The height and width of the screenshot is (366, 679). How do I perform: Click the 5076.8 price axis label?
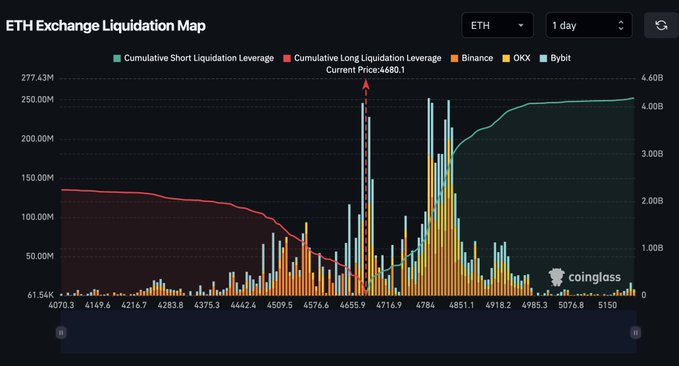click(571, 305)
